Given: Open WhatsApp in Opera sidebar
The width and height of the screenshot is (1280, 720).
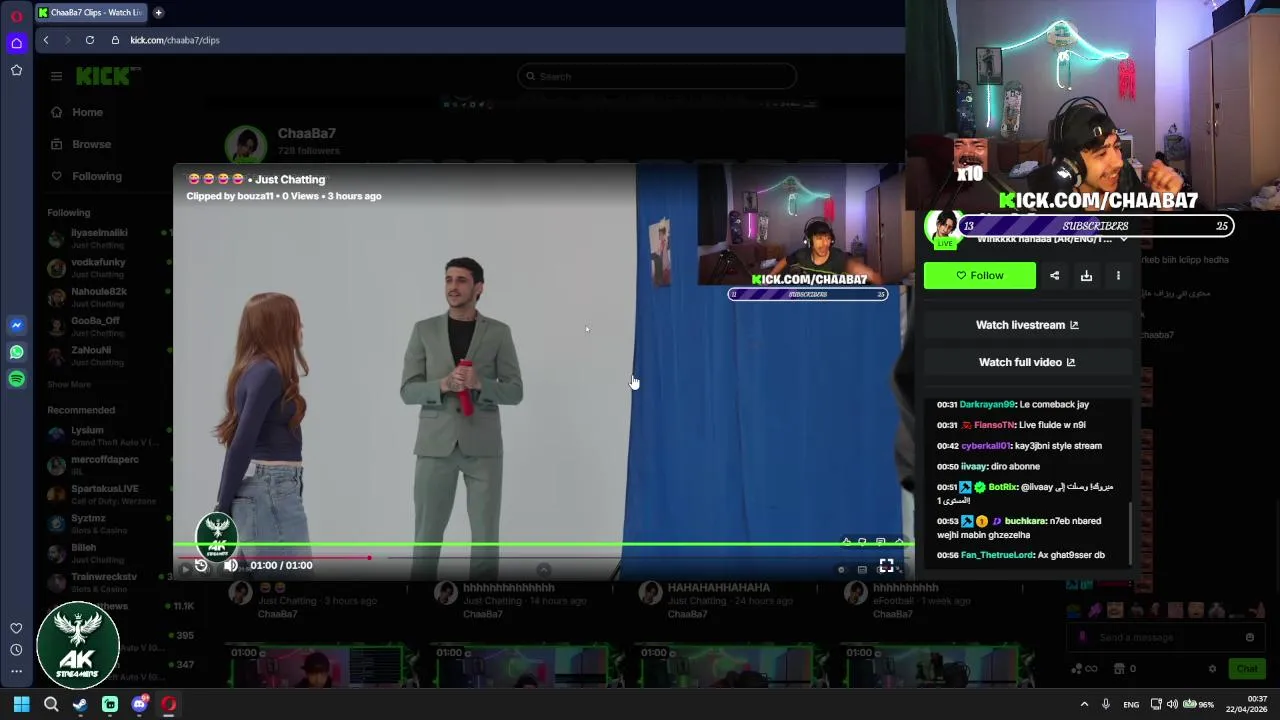Looking at the screenshot, I should pos(16,352).
